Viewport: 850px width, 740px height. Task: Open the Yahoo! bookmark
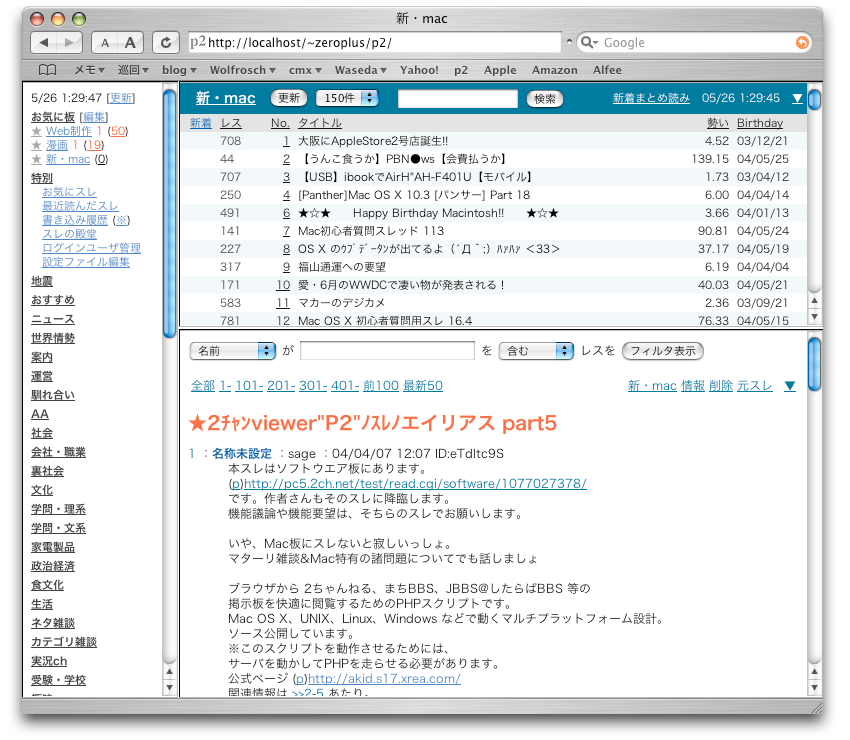(419, 70)
